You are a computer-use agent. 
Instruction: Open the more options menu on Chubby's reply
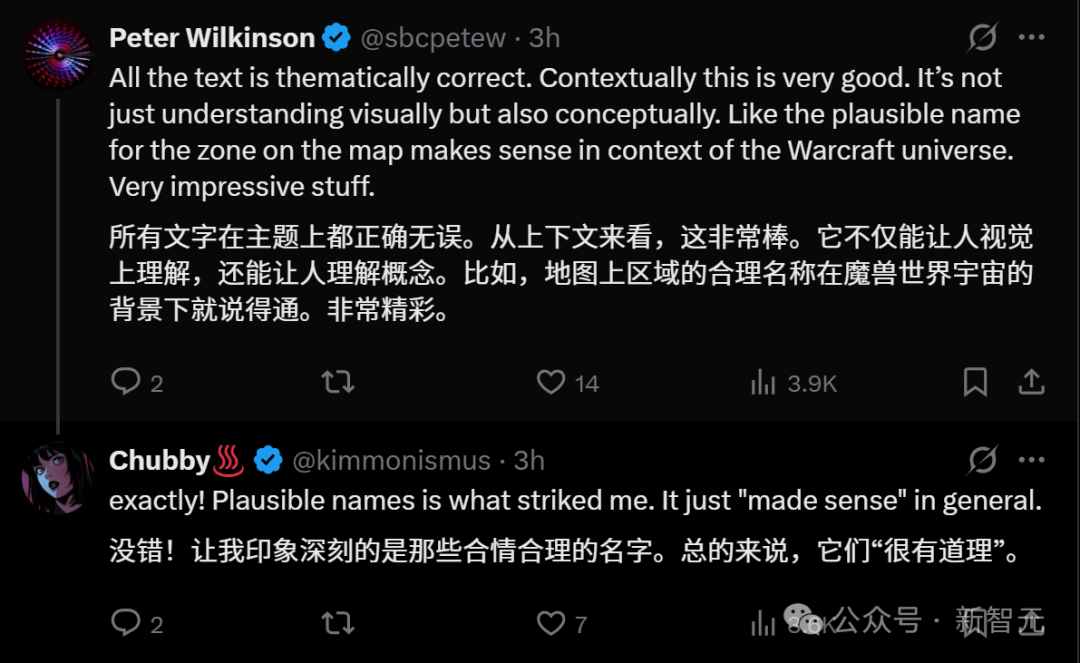(1030, 459)
